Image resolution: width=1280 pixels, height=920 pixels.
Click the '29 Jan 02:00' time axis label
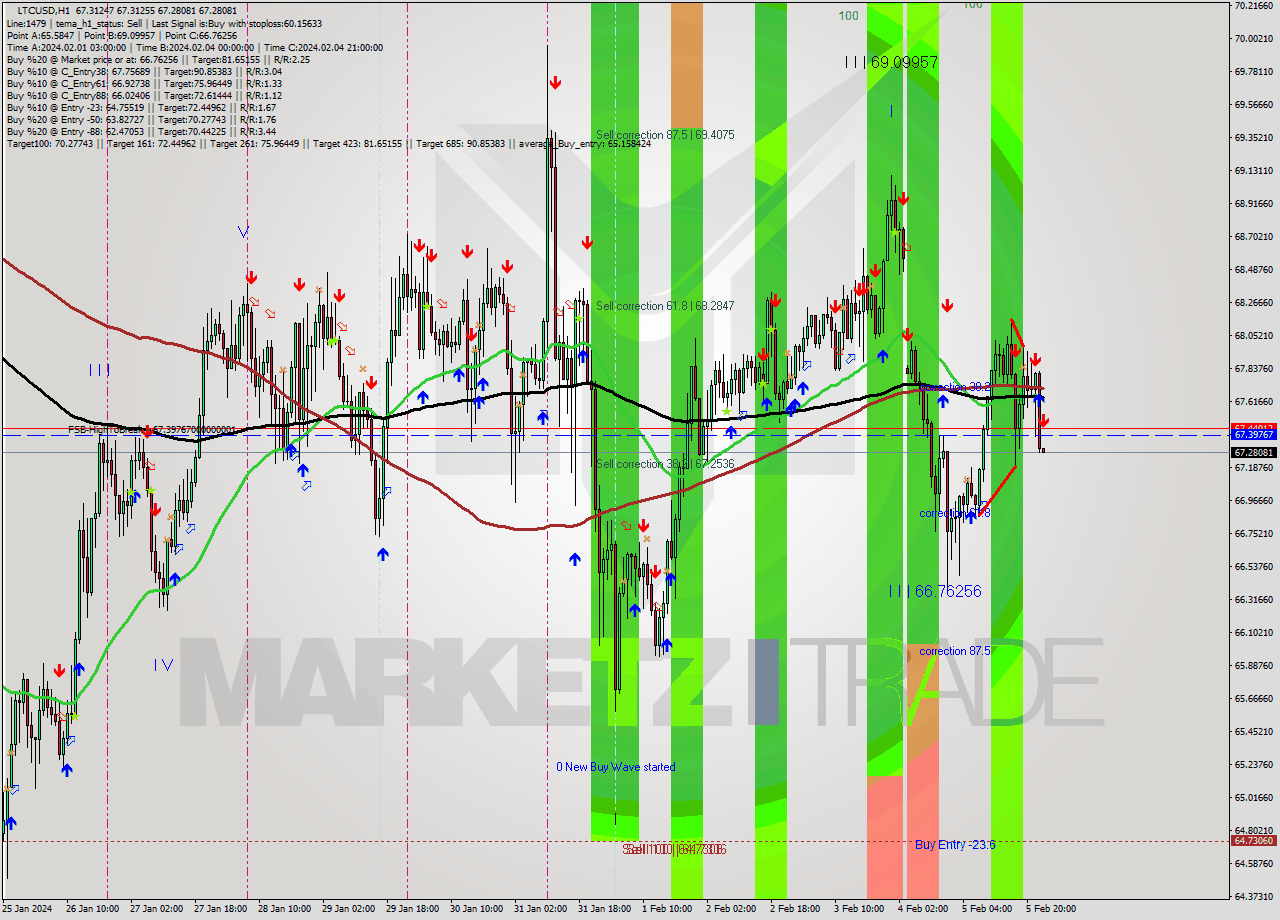349,909
